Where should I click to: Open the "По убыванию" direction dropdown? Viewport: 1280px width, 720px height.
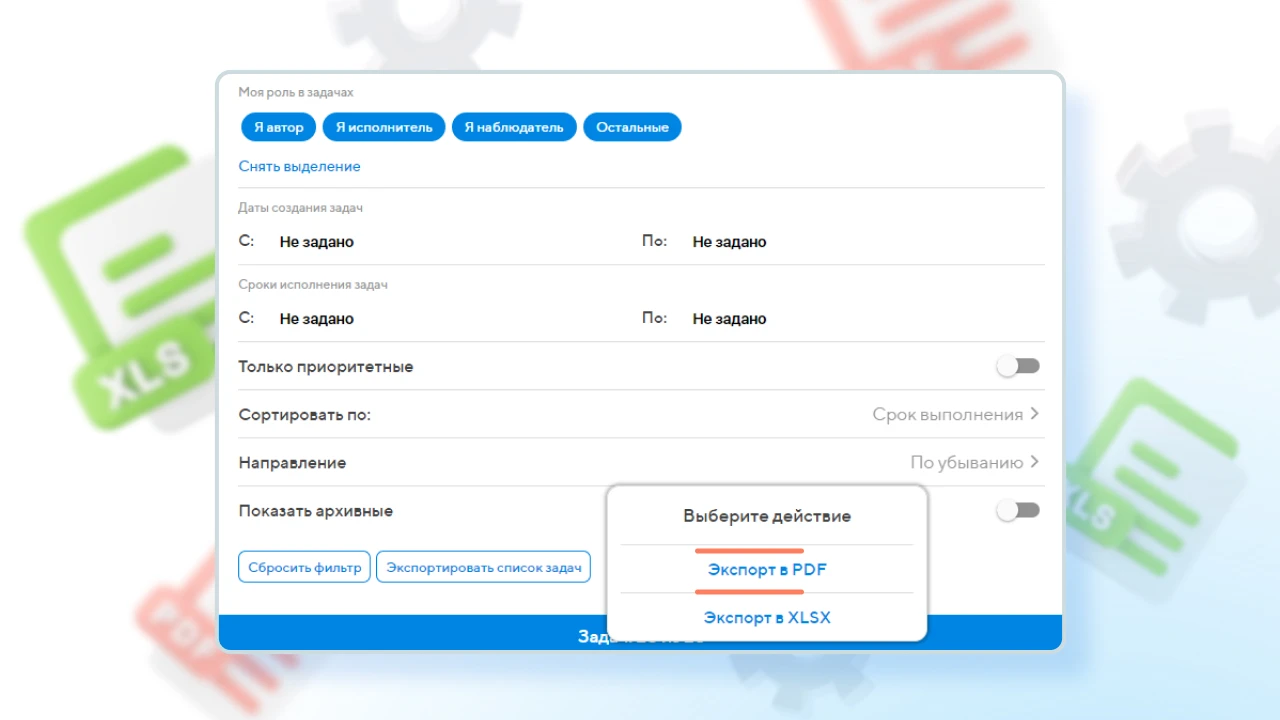975,462
